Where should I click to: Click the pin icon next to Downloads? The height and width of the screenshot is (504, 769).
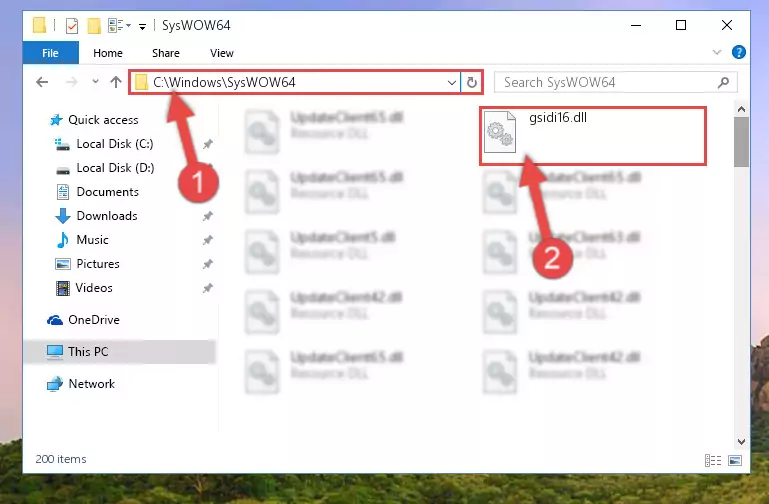point(208,216)
